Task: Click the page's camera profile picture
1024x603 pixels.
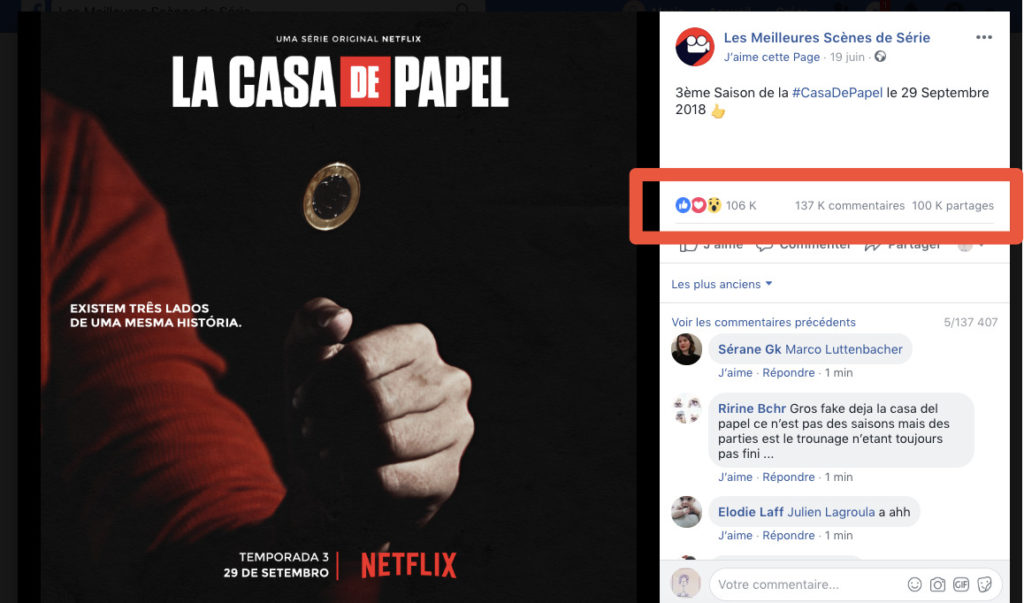Action: pos(694,47)
